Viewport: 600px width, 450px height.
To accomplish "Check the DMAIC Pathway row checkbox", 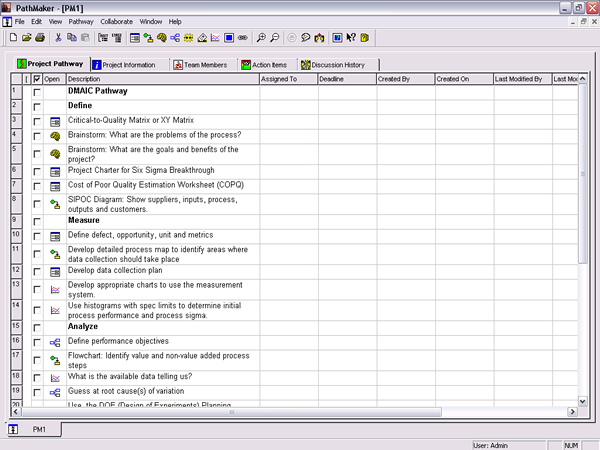I will pos(37,92).
